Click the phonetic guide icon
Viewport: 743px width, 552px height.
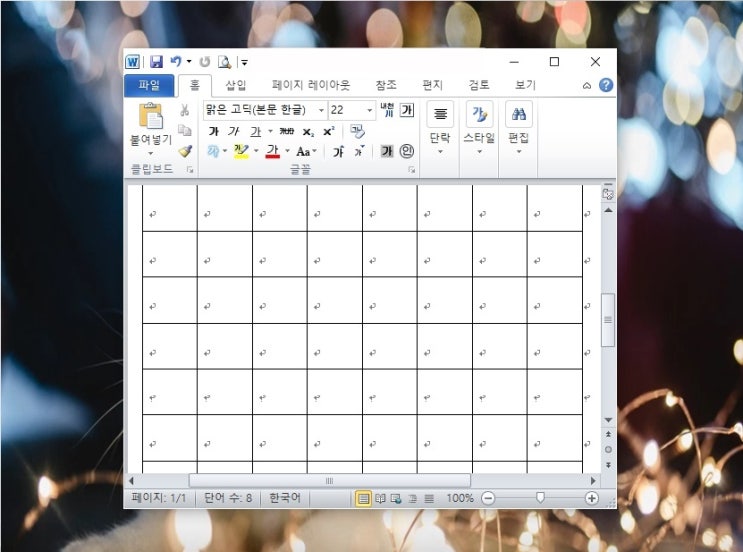pos(387,110)
